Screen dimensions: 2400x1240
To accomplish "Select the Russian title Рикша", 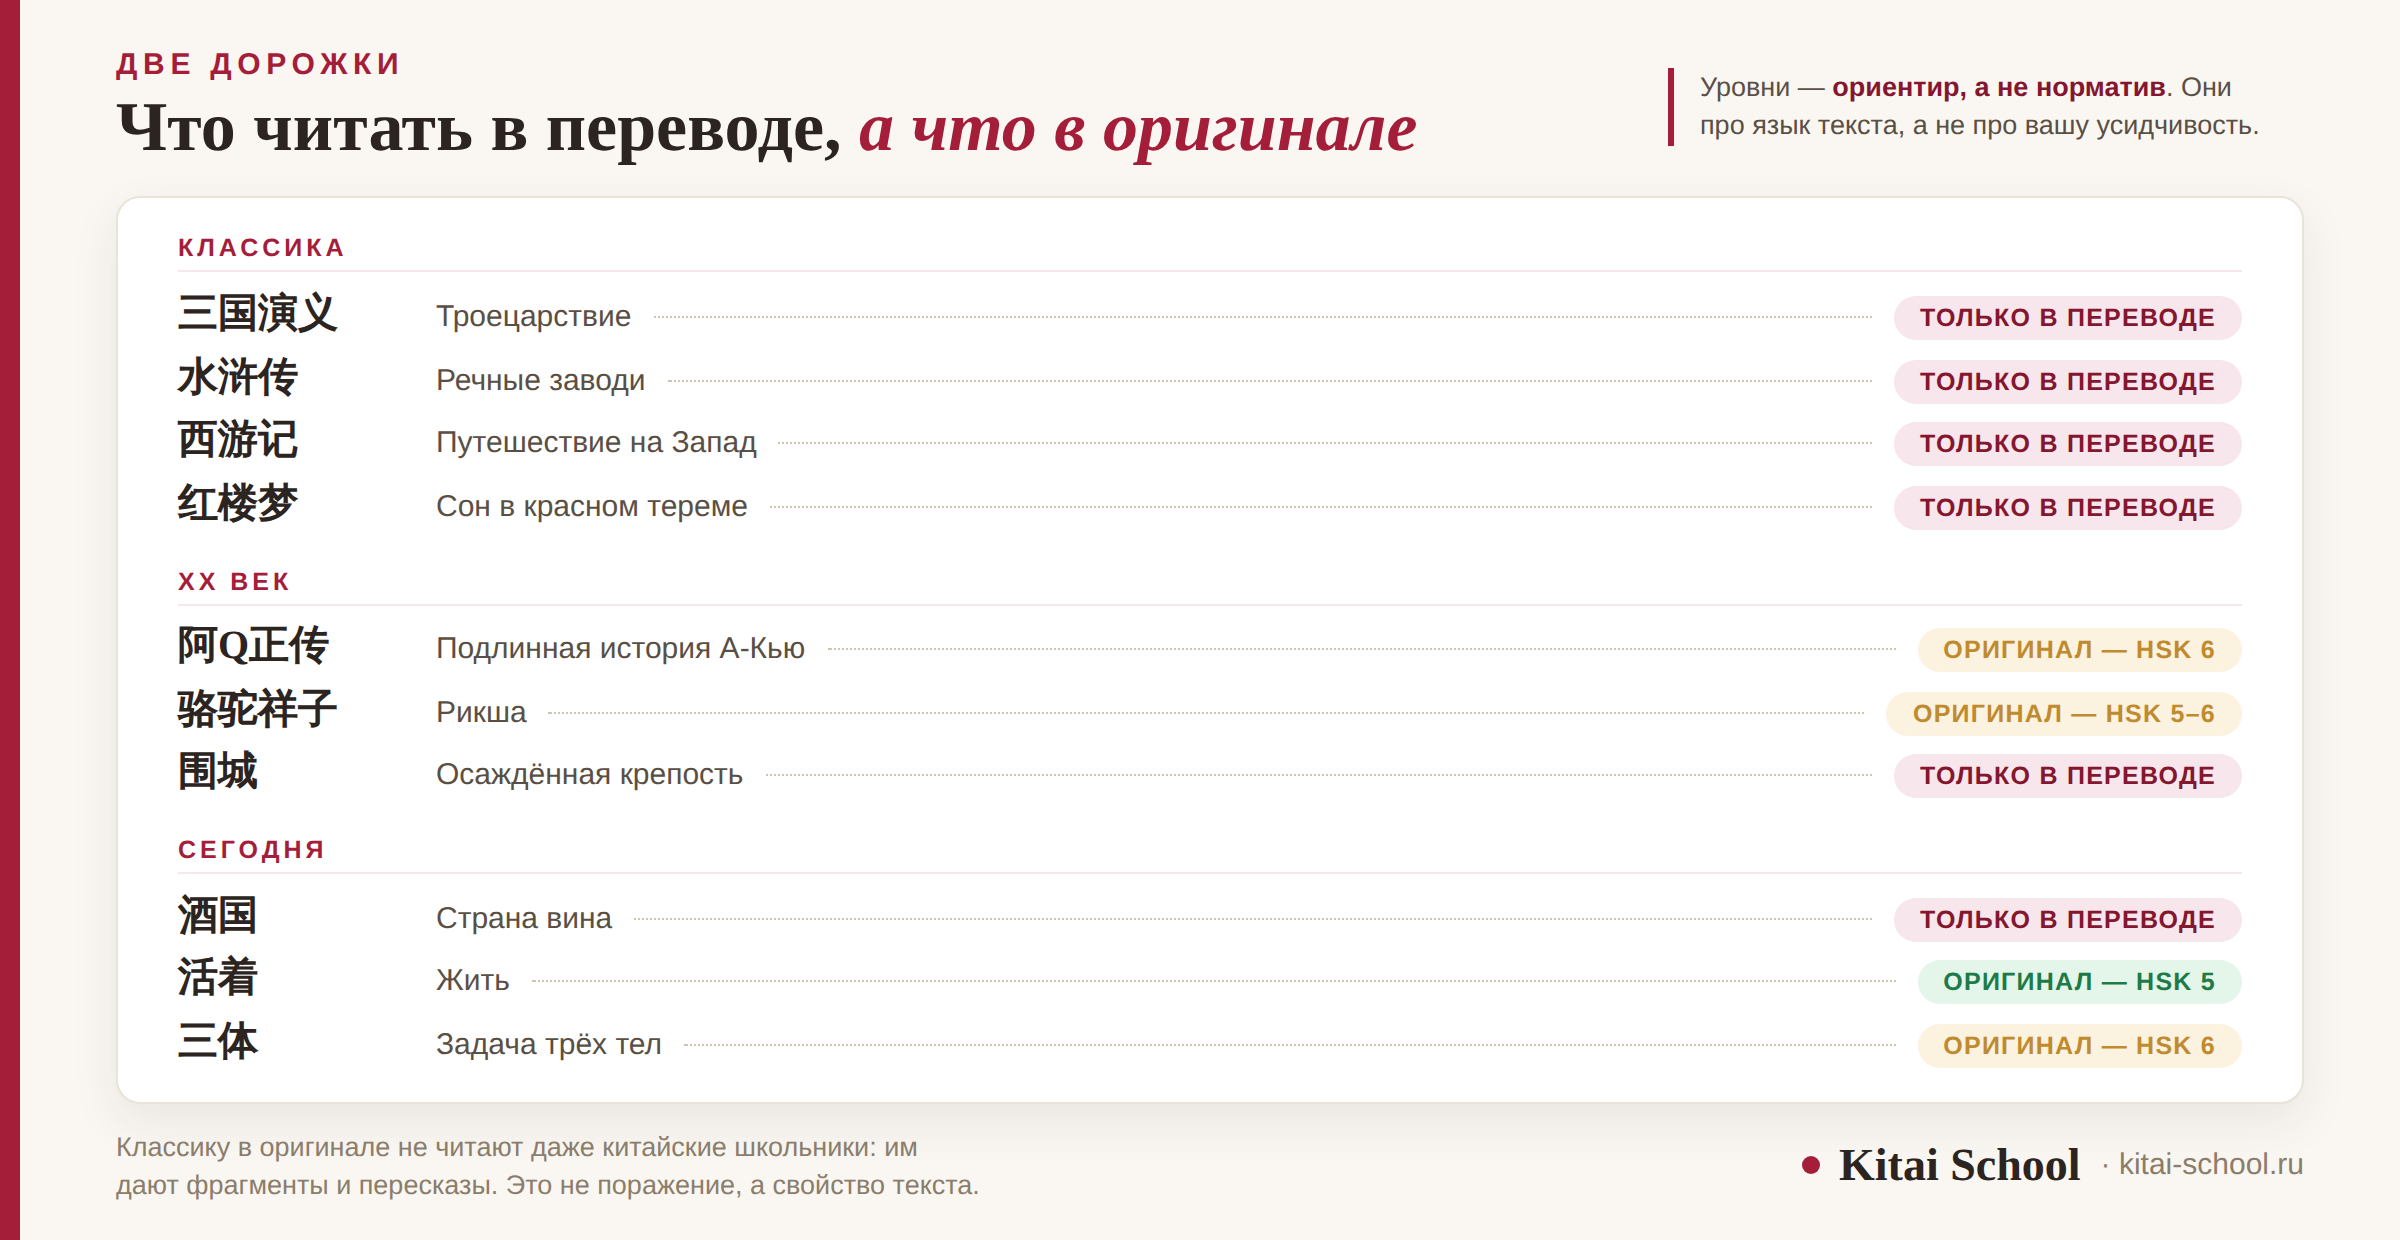I will pyautogui.click(x=481, y=712).
